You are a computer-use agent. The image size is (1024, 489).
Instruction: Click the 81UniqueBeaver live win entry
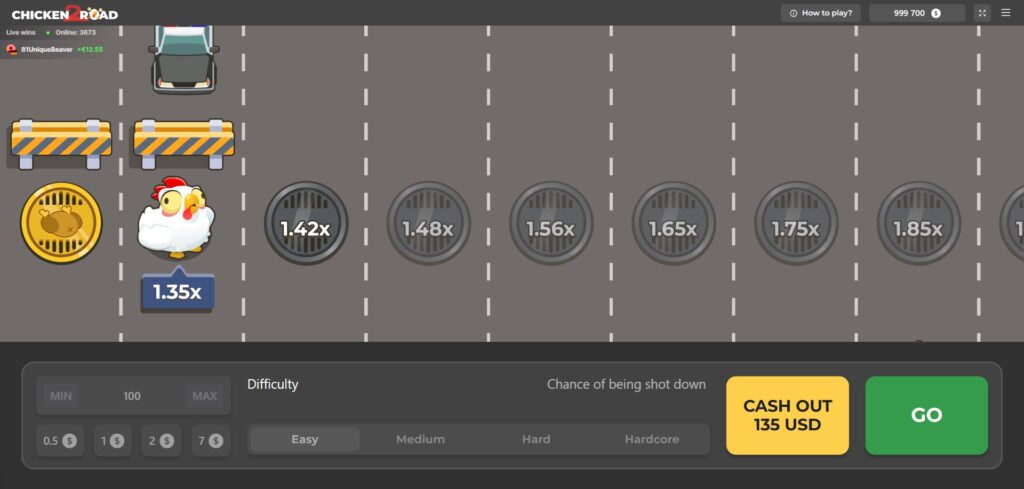pyautogui.click(x=55, y=50)
